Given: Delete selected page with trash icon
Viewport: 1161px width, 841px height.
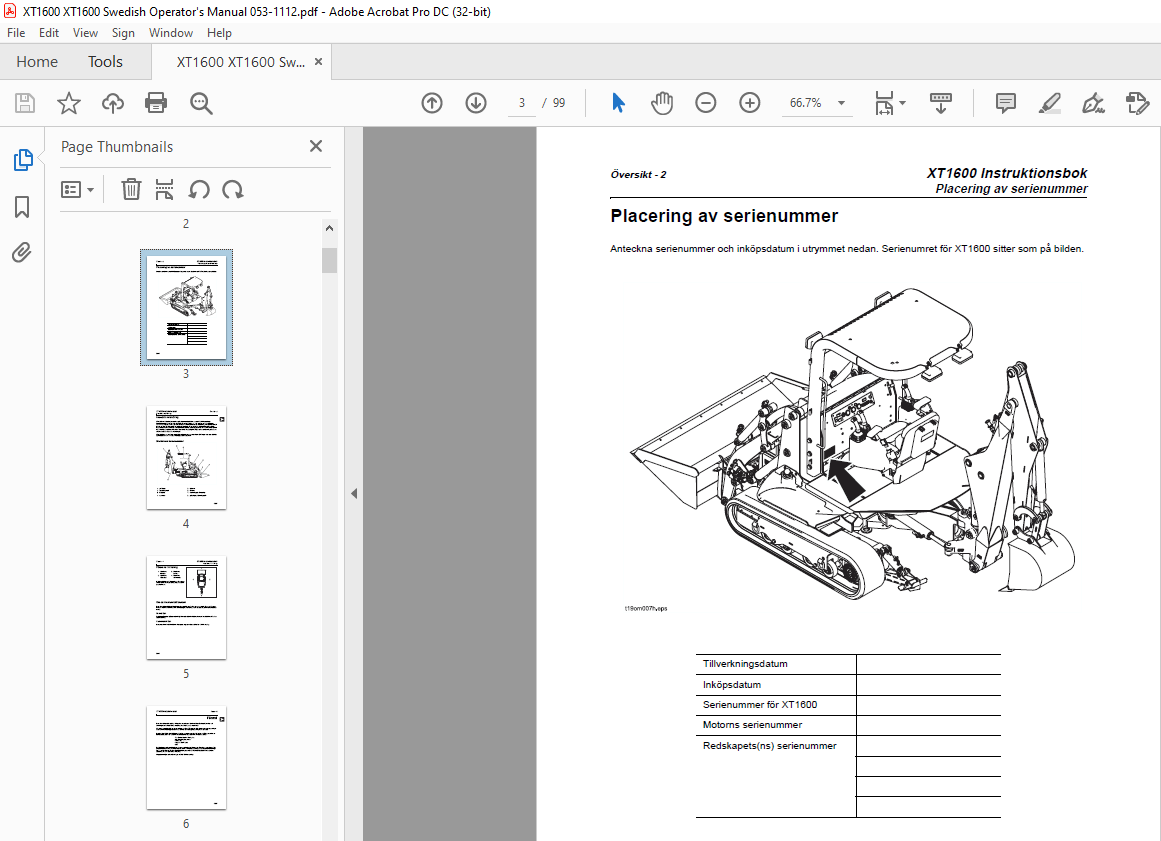Looking at the screenshot, I should tap(131, 190).
